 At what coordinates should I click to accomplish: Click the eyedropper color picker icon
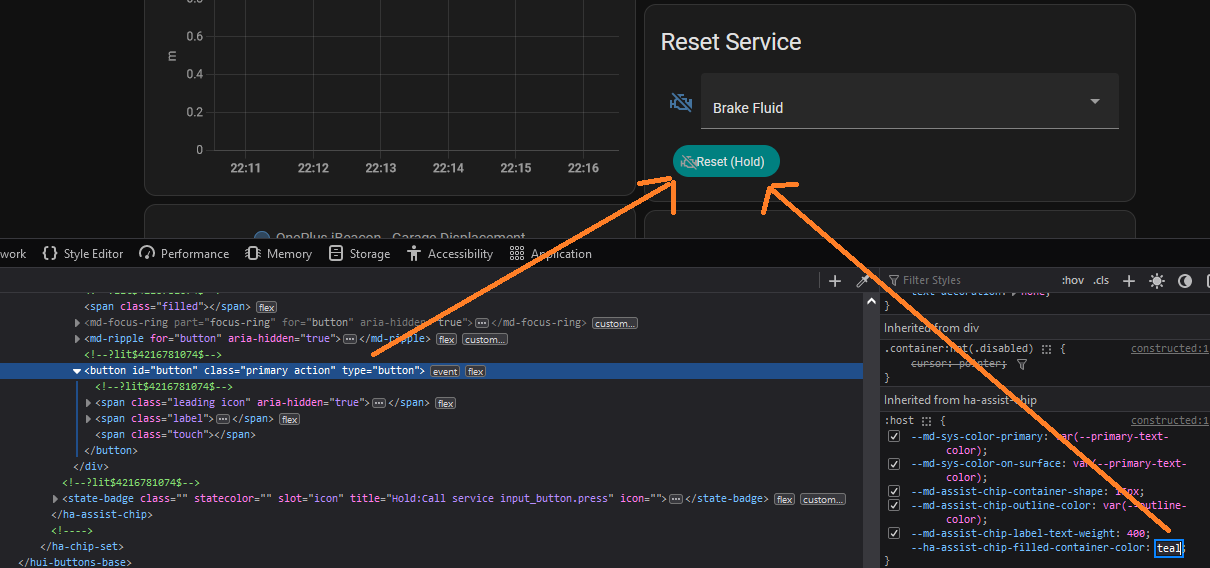pyautogui.click(x=862, y=281)
